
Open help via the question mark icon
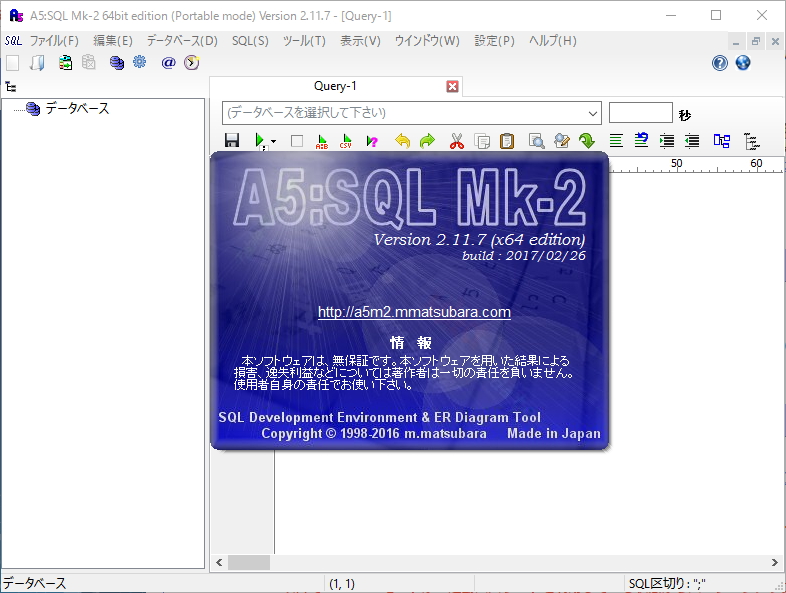coord(720,63)
